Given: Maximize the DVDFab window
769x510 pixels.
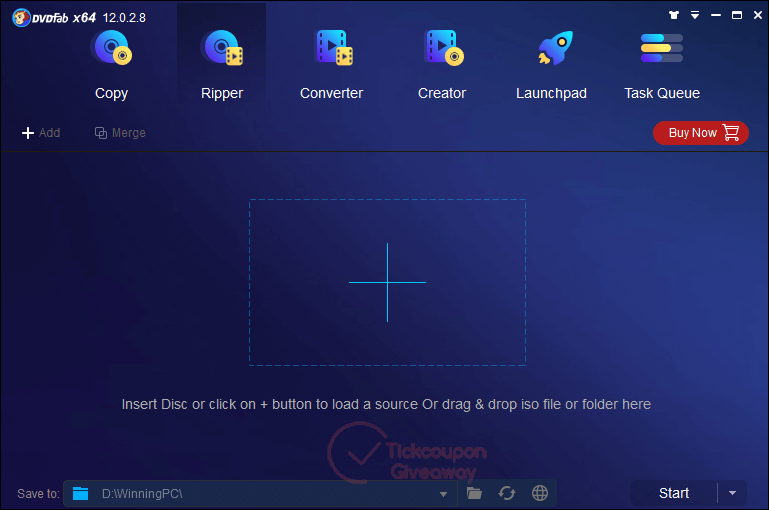Looking at the screenshot, I should [x=737, y=15].
